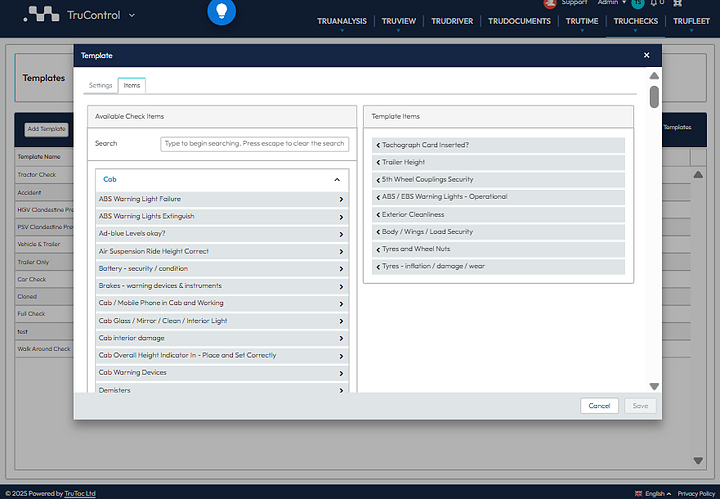720x499 pixels.
Task: Open the TRUANALYSIS menu
Action: coord(342,21)
